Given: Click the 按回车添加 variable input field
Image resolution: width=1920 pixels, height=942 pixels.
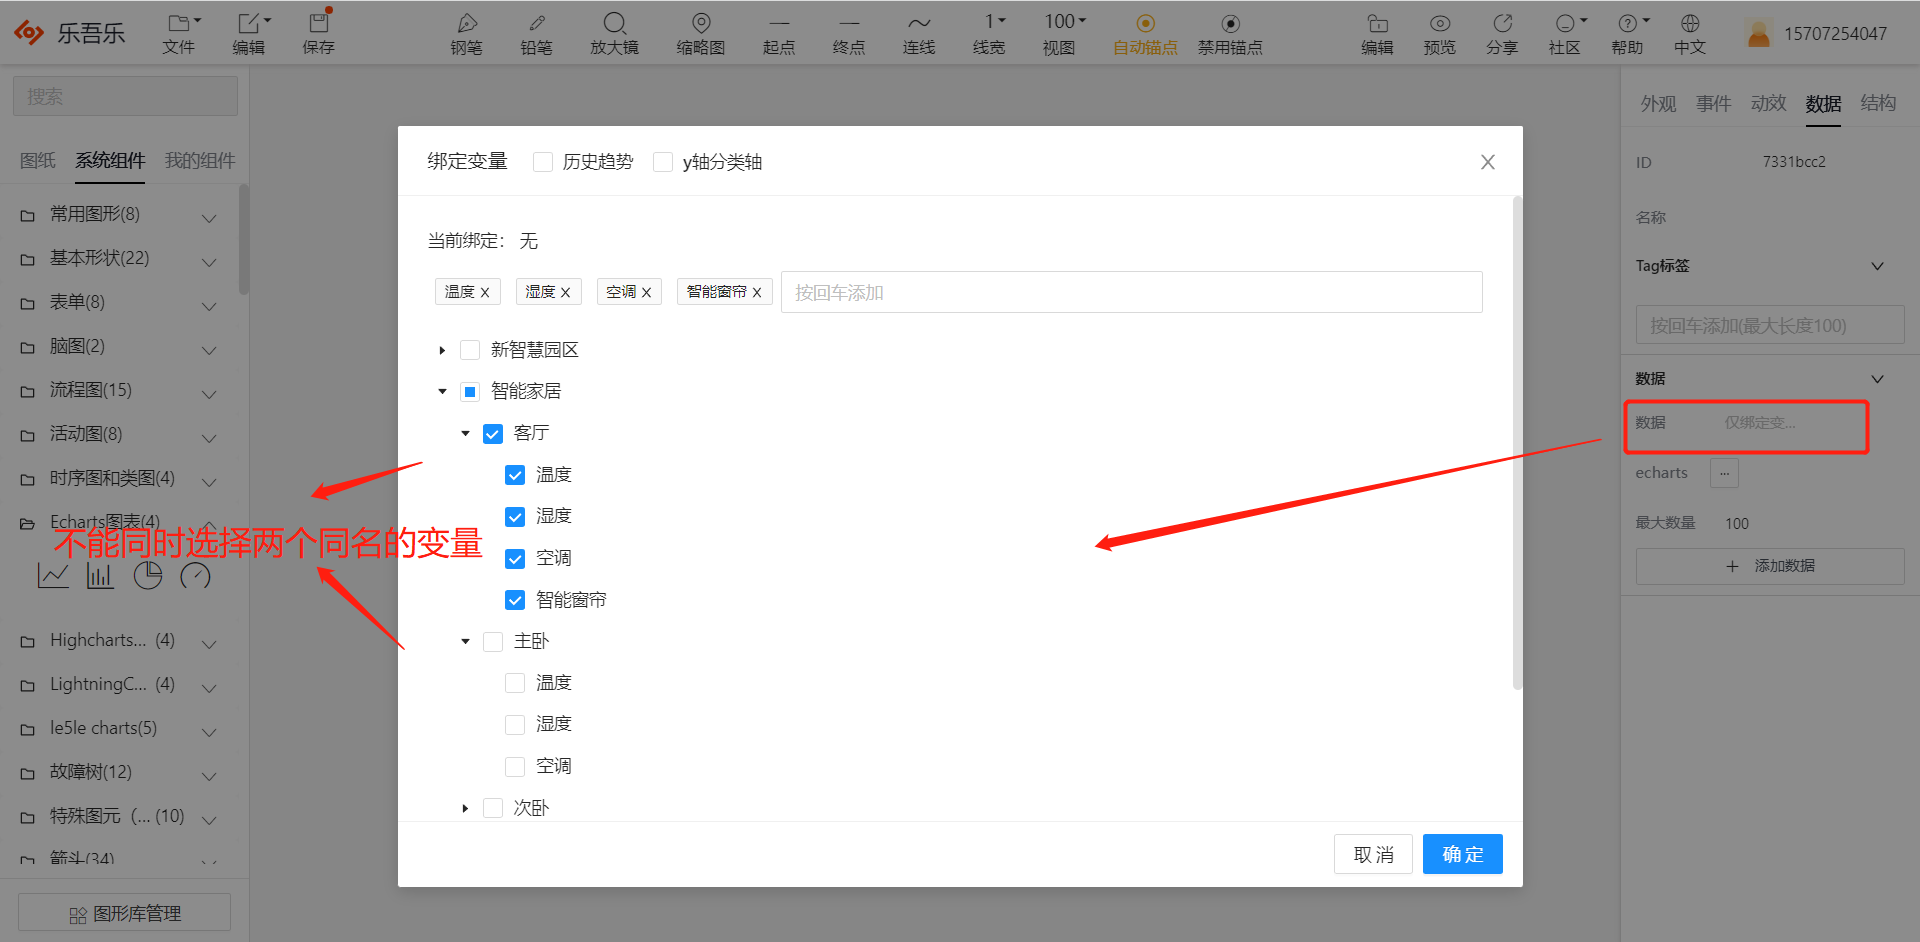Looking at the screenshot, I should (x=1000, y=292).
